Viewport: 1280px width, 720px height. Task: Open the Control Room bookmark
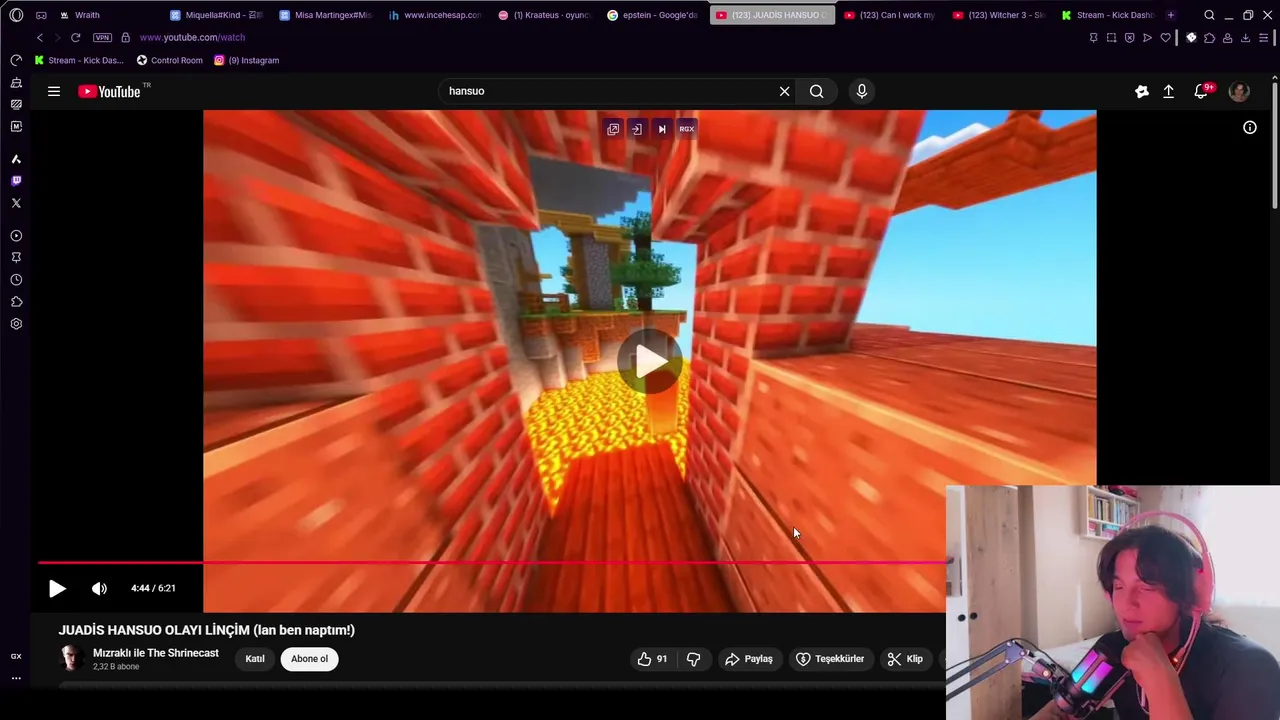click(x=169, y=60)
